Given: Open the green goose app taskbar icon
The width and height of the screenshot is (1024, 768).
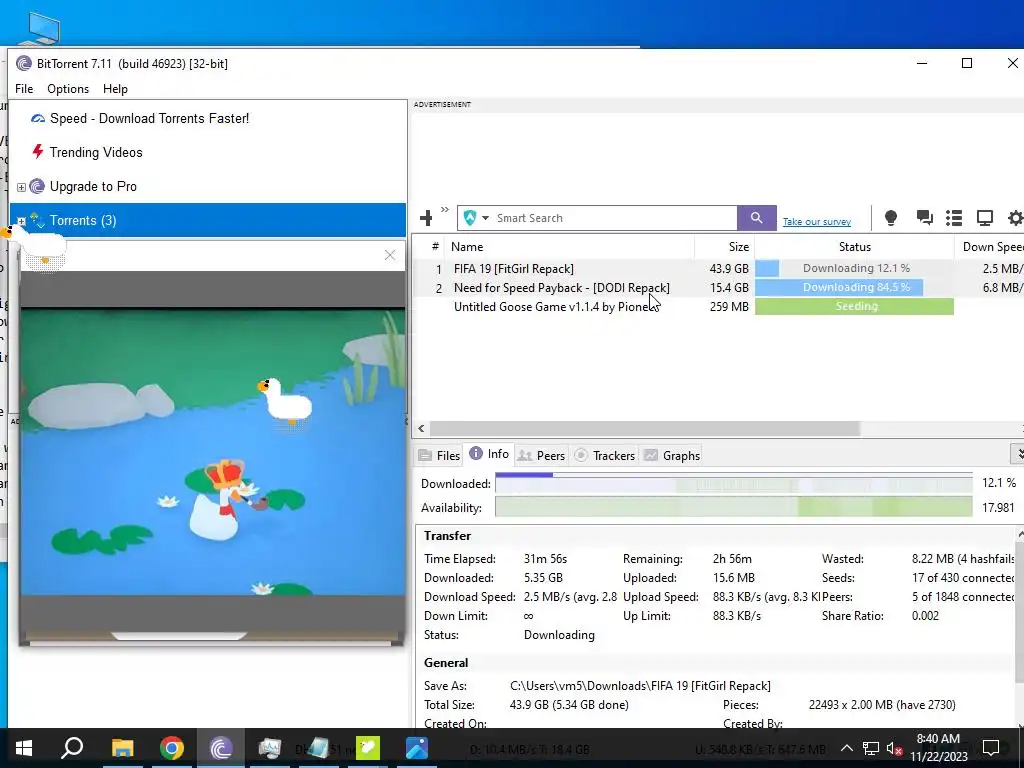Looking at the screenshot, I should [x=368, y=748].
